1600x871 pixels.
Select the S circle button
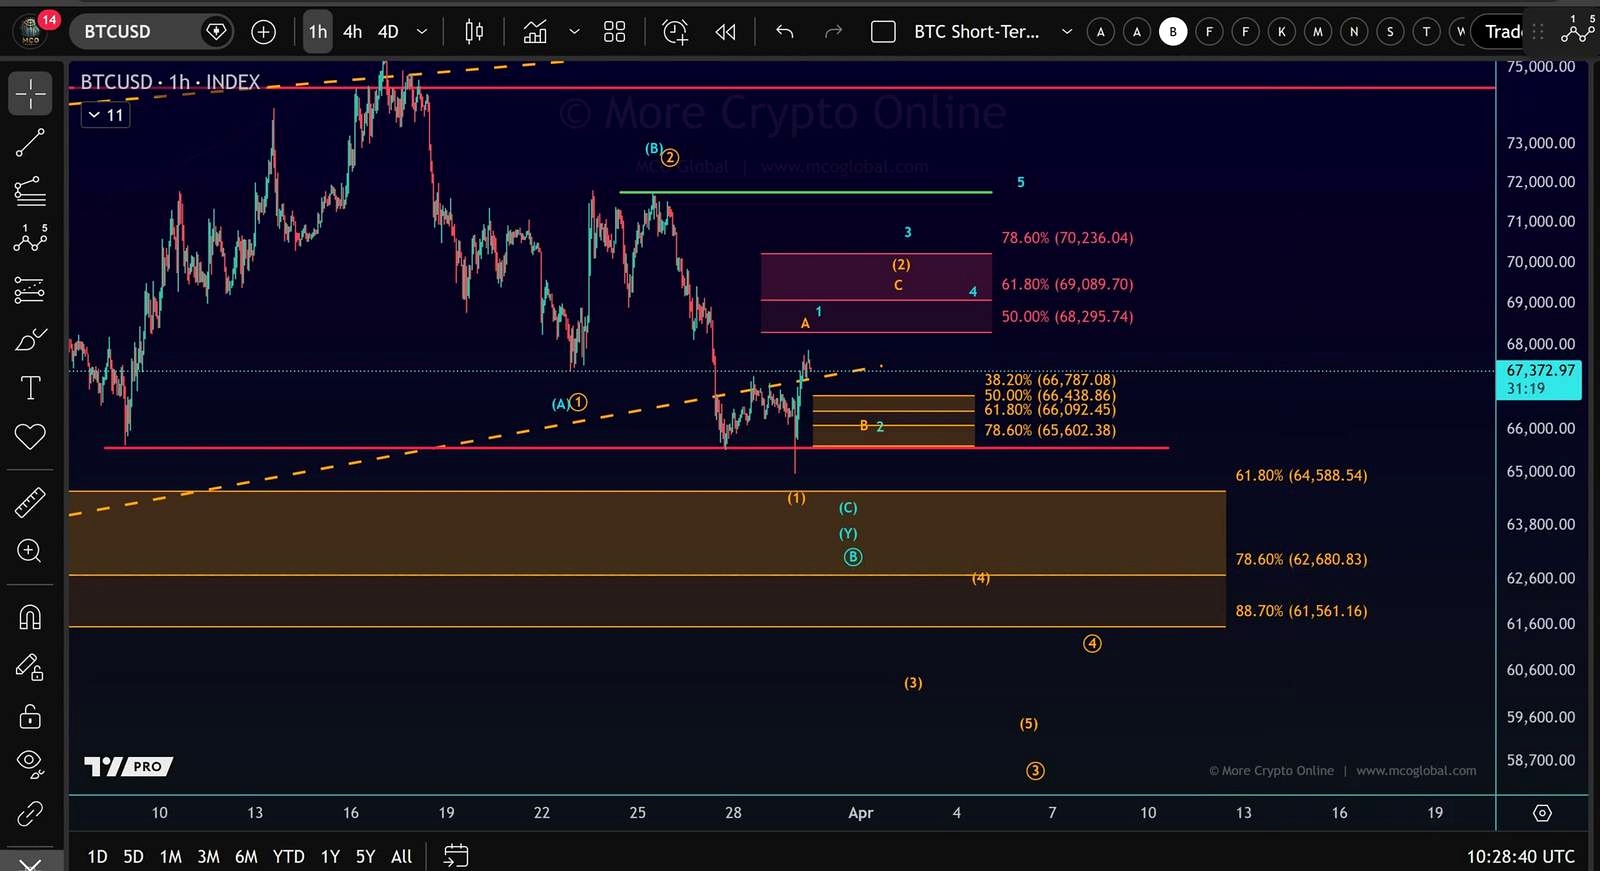point(1390,32)
